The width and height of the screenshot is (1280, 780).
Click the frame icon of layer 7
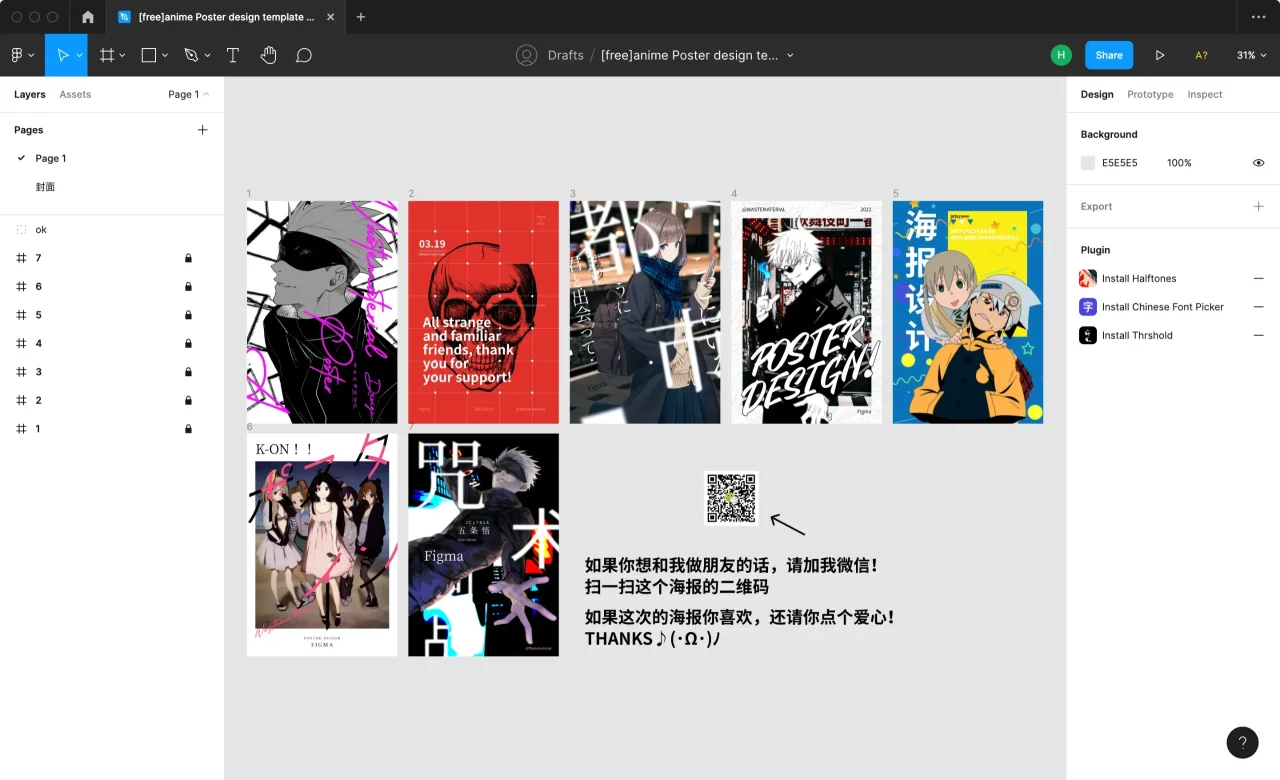point(21,258)
